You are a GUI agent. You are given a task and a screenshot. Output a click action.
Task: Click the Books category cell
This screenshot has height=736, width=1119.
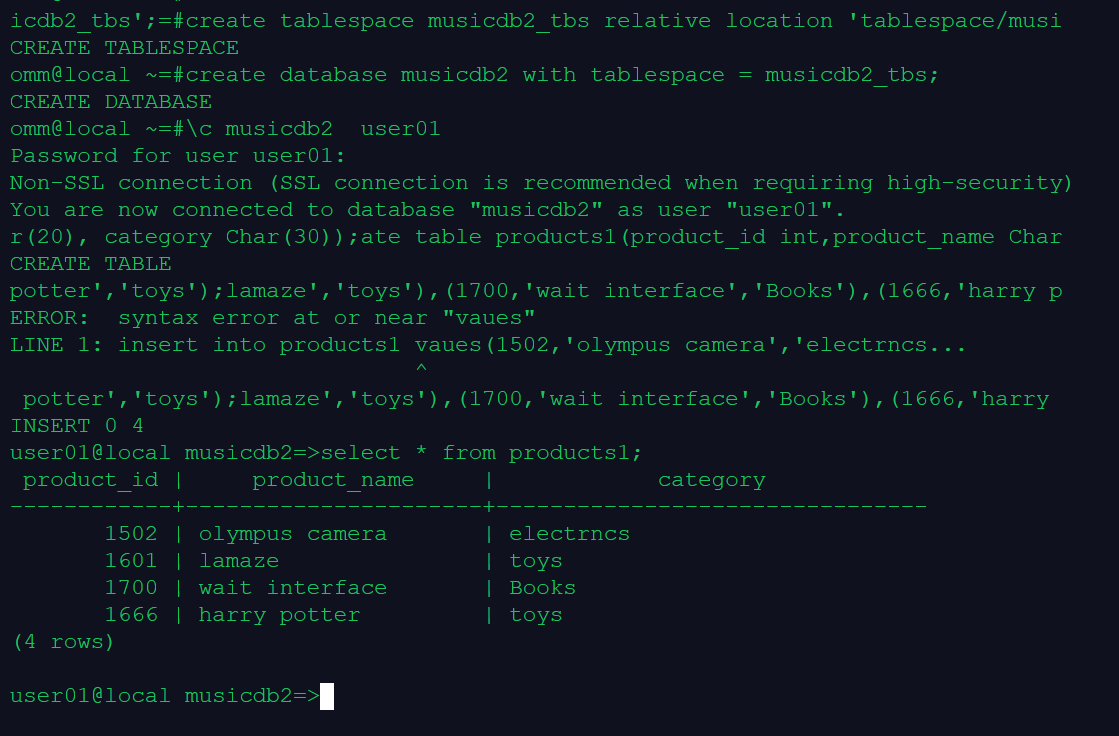click(542, 588)
